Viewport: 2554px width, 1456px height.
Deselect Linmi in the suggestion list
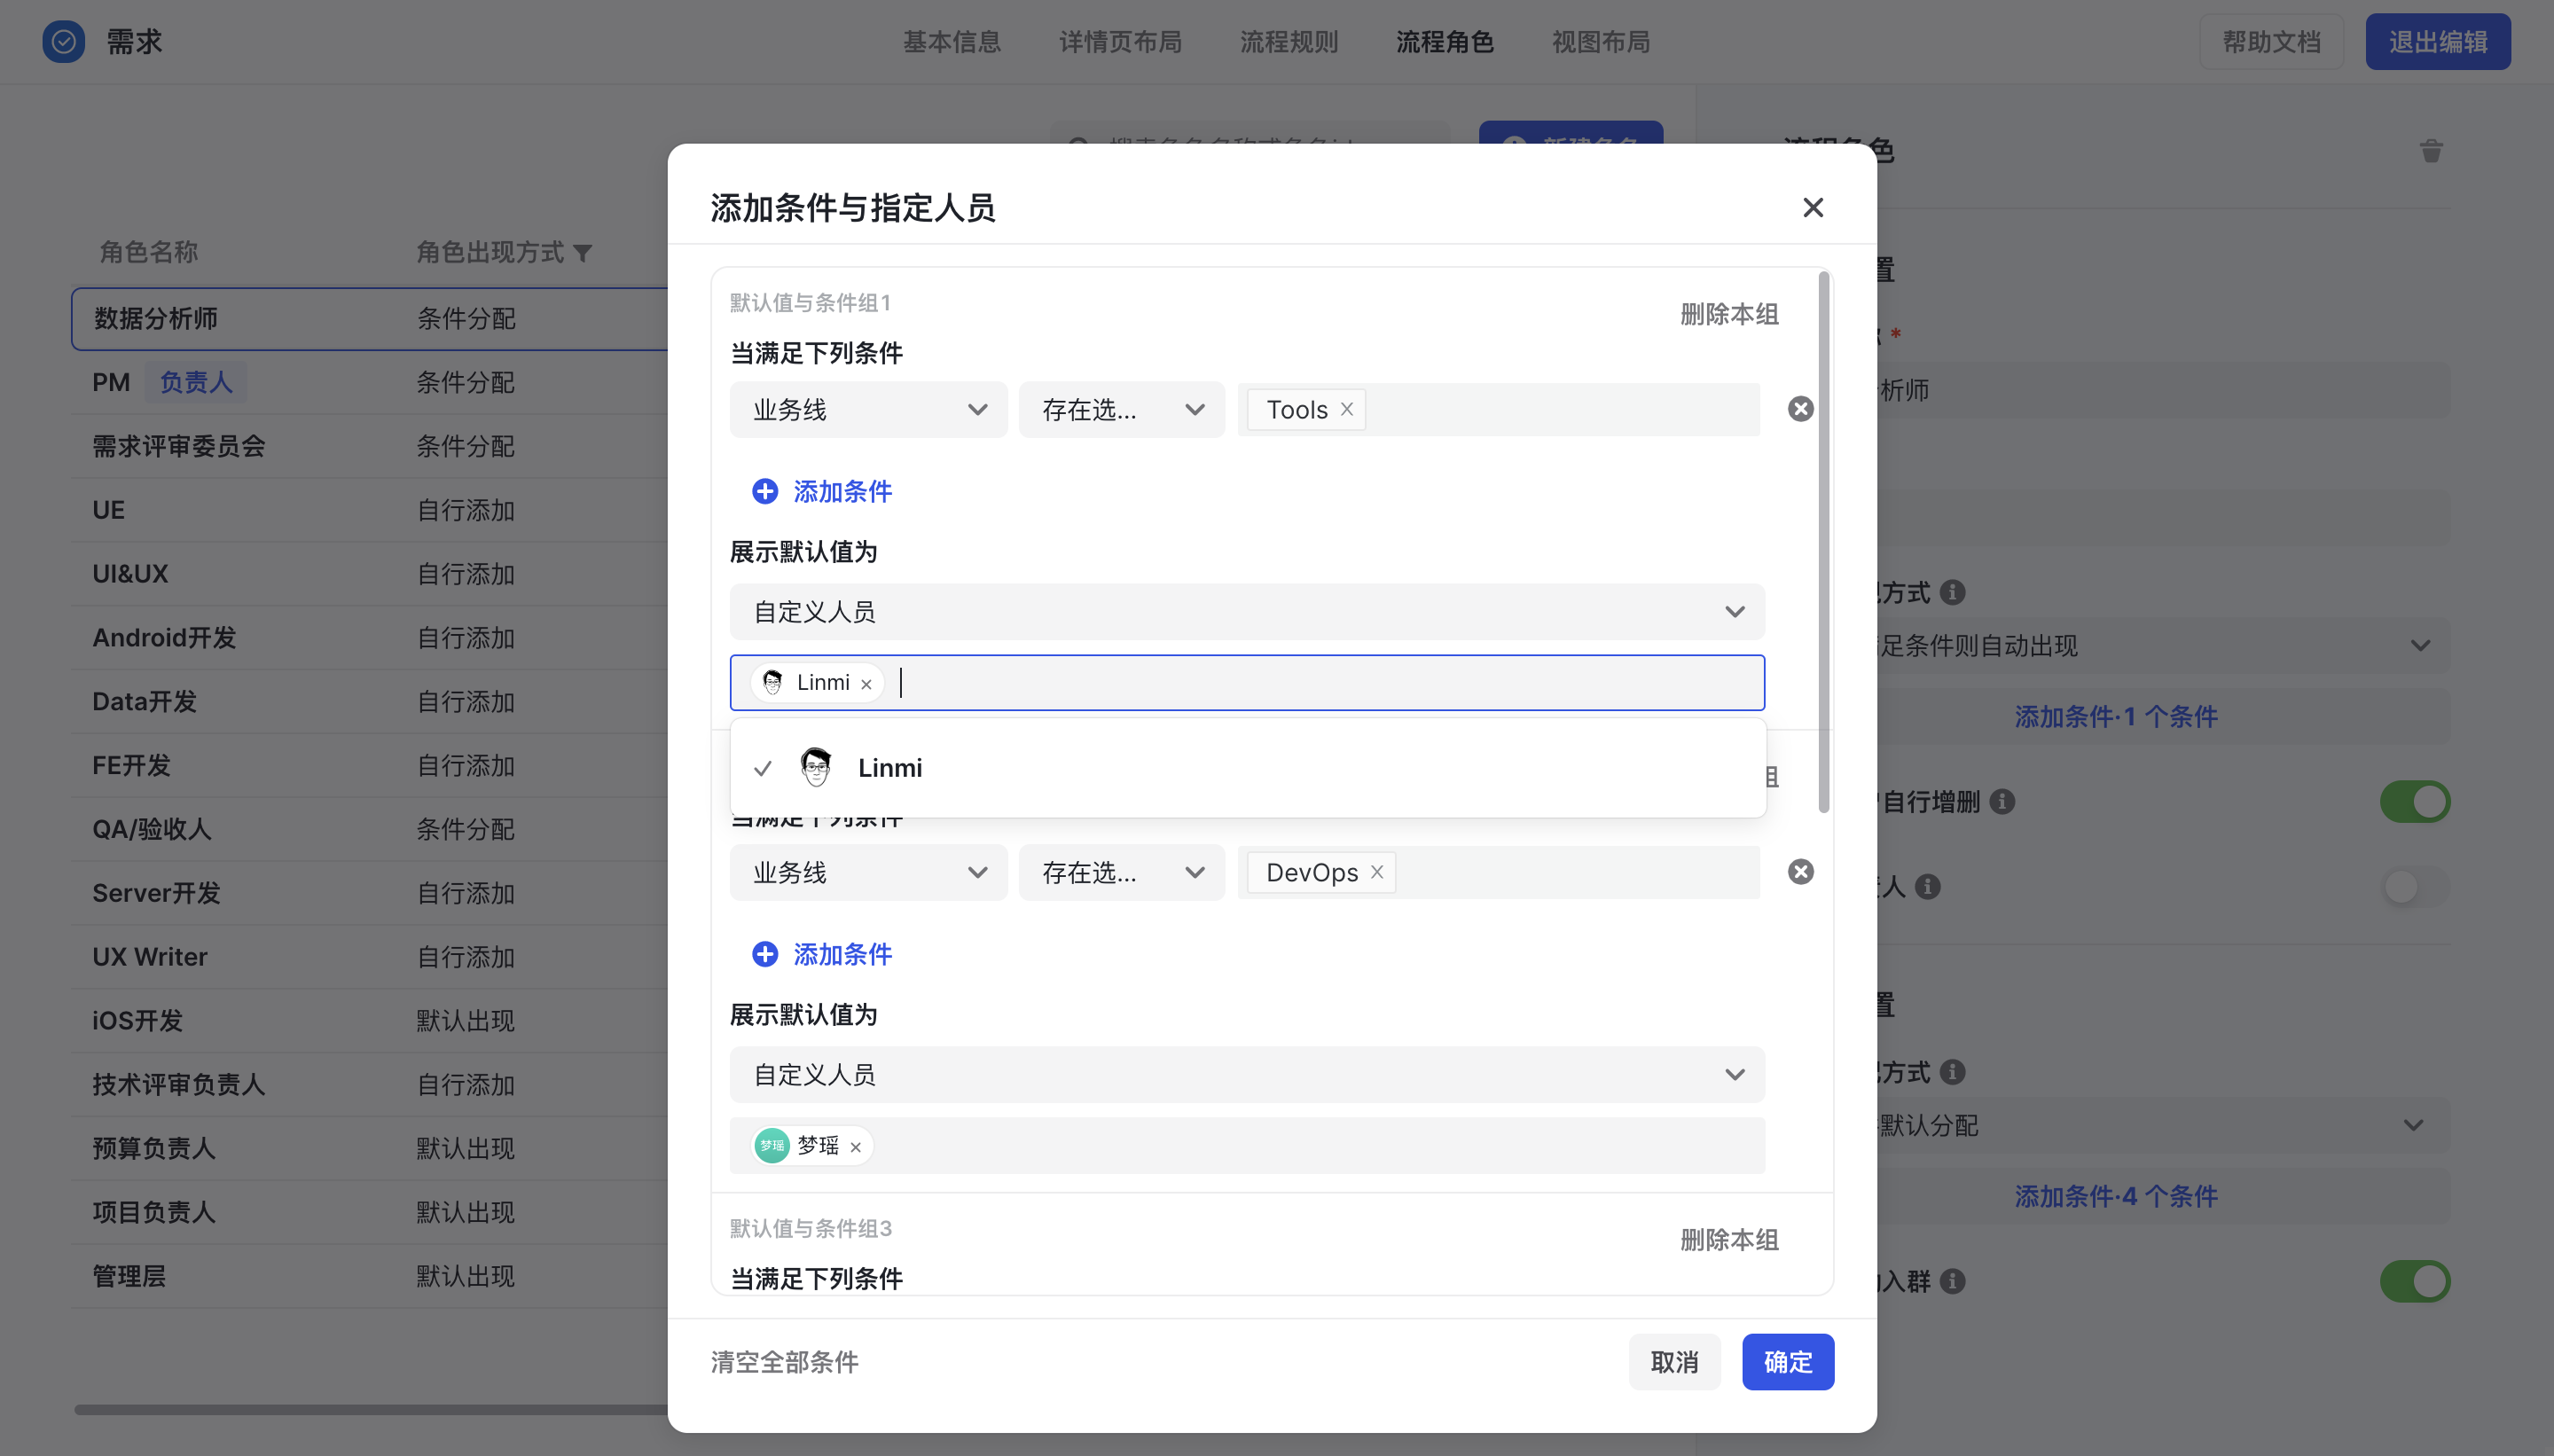(x=1248, y=768)
